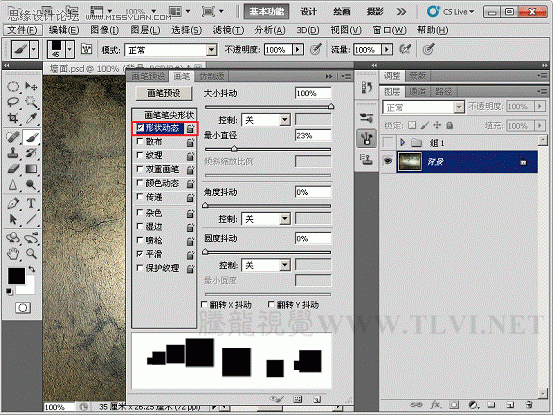Open opacity (不透明度) slider arrow in options bar

pos(298,49)
